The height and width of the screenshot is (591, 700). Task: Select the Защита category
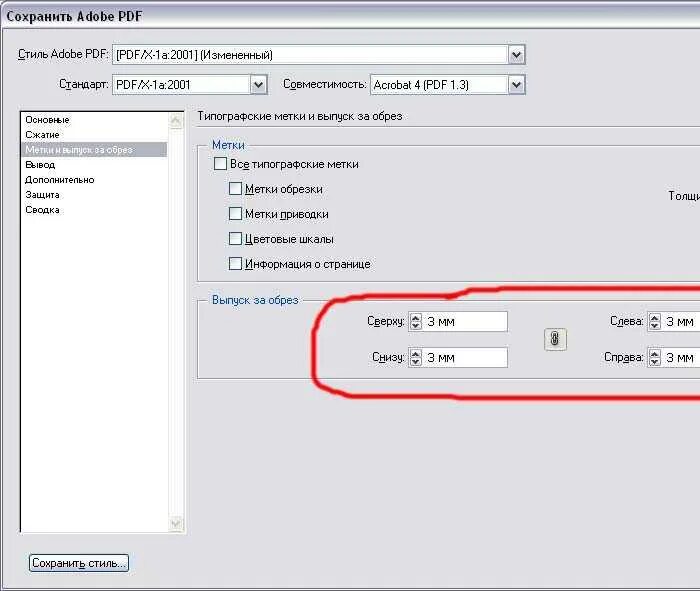[x=94, y=195]
